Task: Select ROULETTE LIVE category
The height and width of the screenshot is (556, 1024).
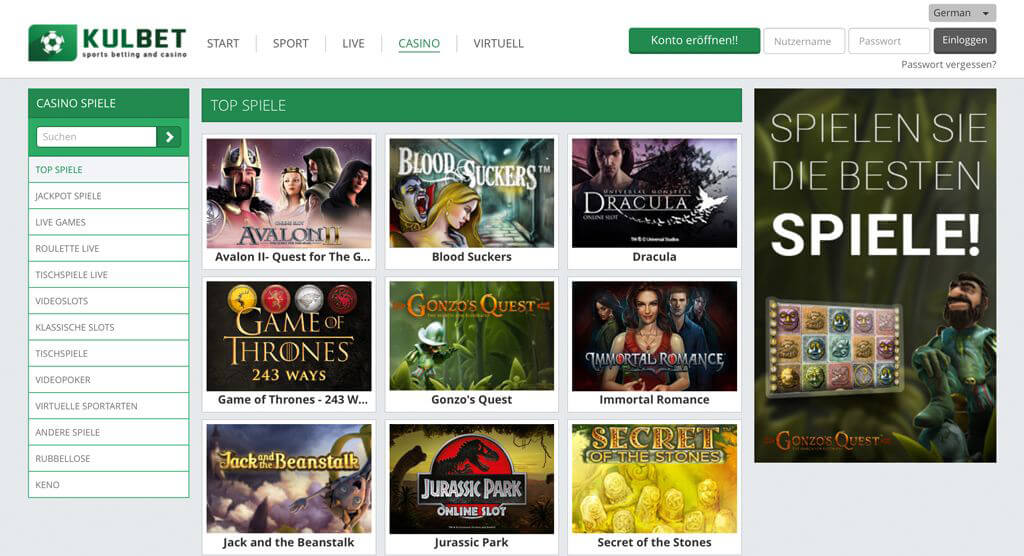Action: coord(108,248)
